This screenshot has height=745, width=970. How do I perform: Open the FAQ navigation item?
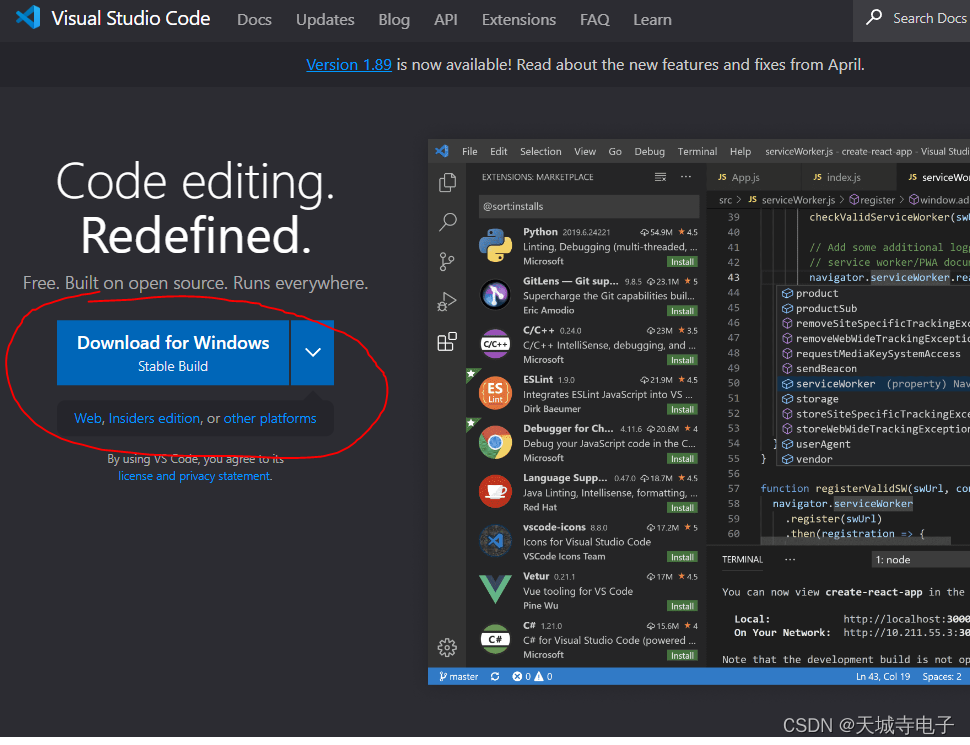(x=594, y=20)
